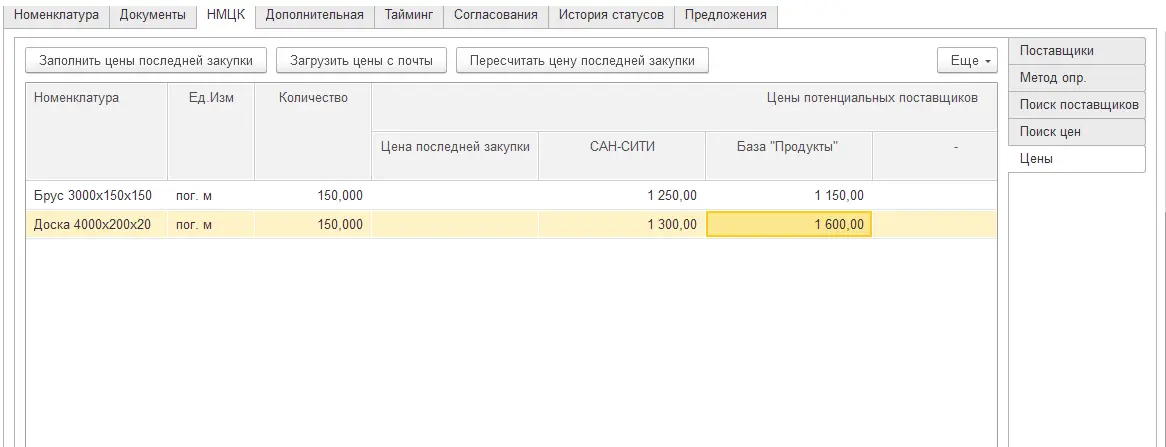Open the Предложения tab
This screenshot has width=1166, height=447.
pyautogui.click(x=726, y=15)
